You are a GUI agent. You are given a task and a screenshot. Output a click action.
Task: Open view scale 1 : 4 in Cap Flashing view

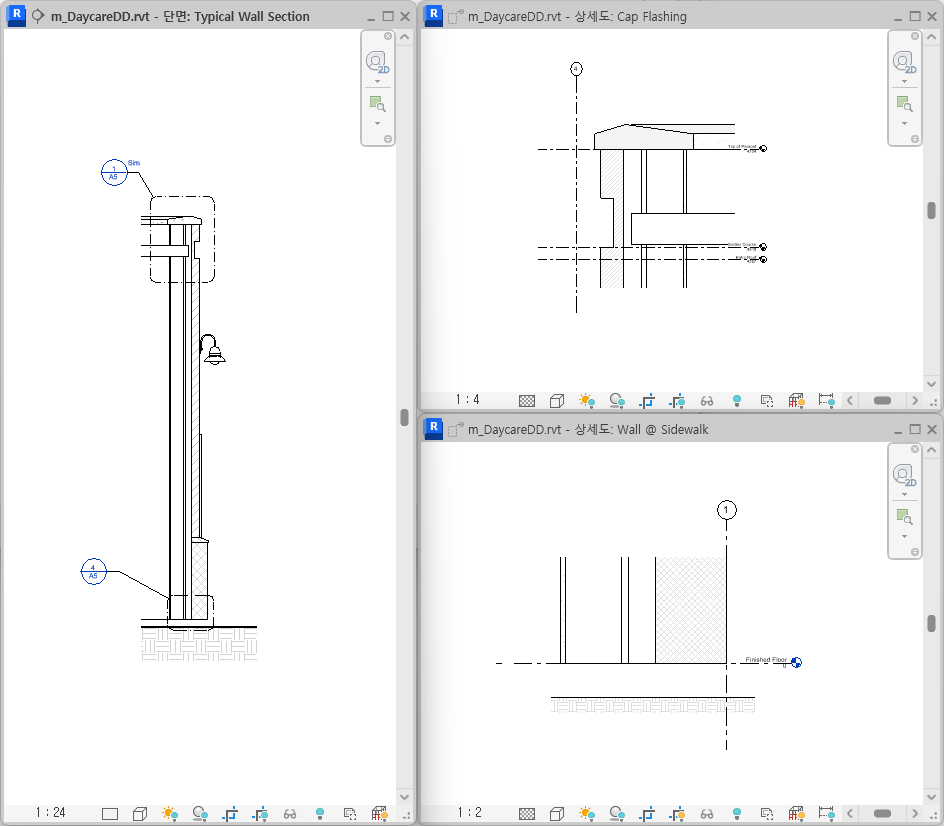467,400
